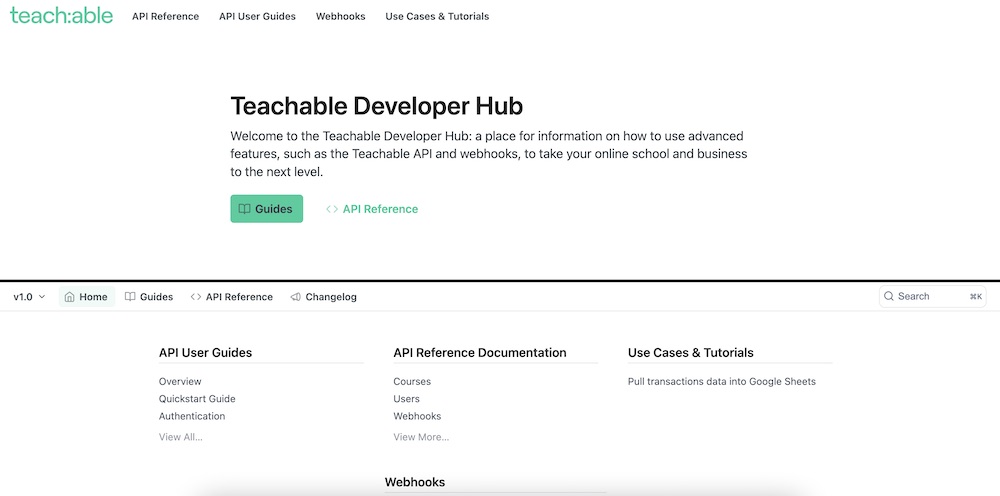Screen dimensions: 1000x496
Task: Click the book icon in the Guides tab
Action: pyautogui.click(x=130, y=297)
